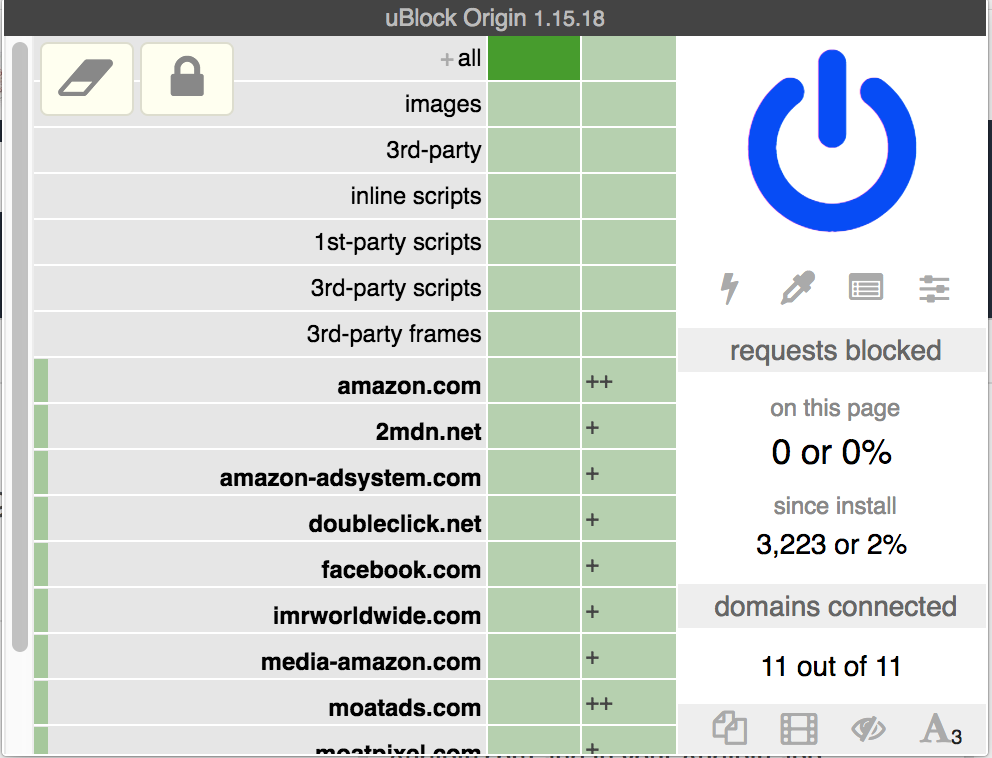The width and height of the screenshot is (992, 758).
Task: Select the element picker eyedropper tool
Action: [x=797, y=288]
